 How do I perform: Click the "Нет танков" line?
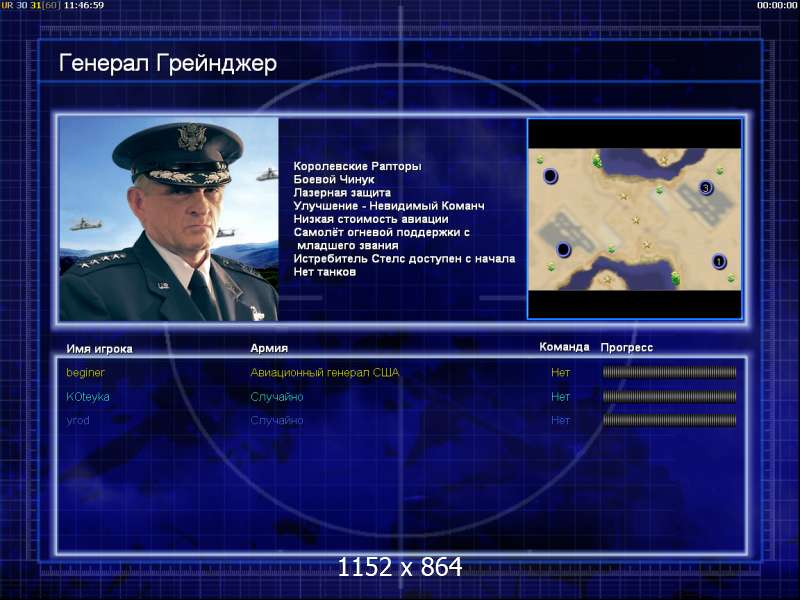tap(324, 272)
